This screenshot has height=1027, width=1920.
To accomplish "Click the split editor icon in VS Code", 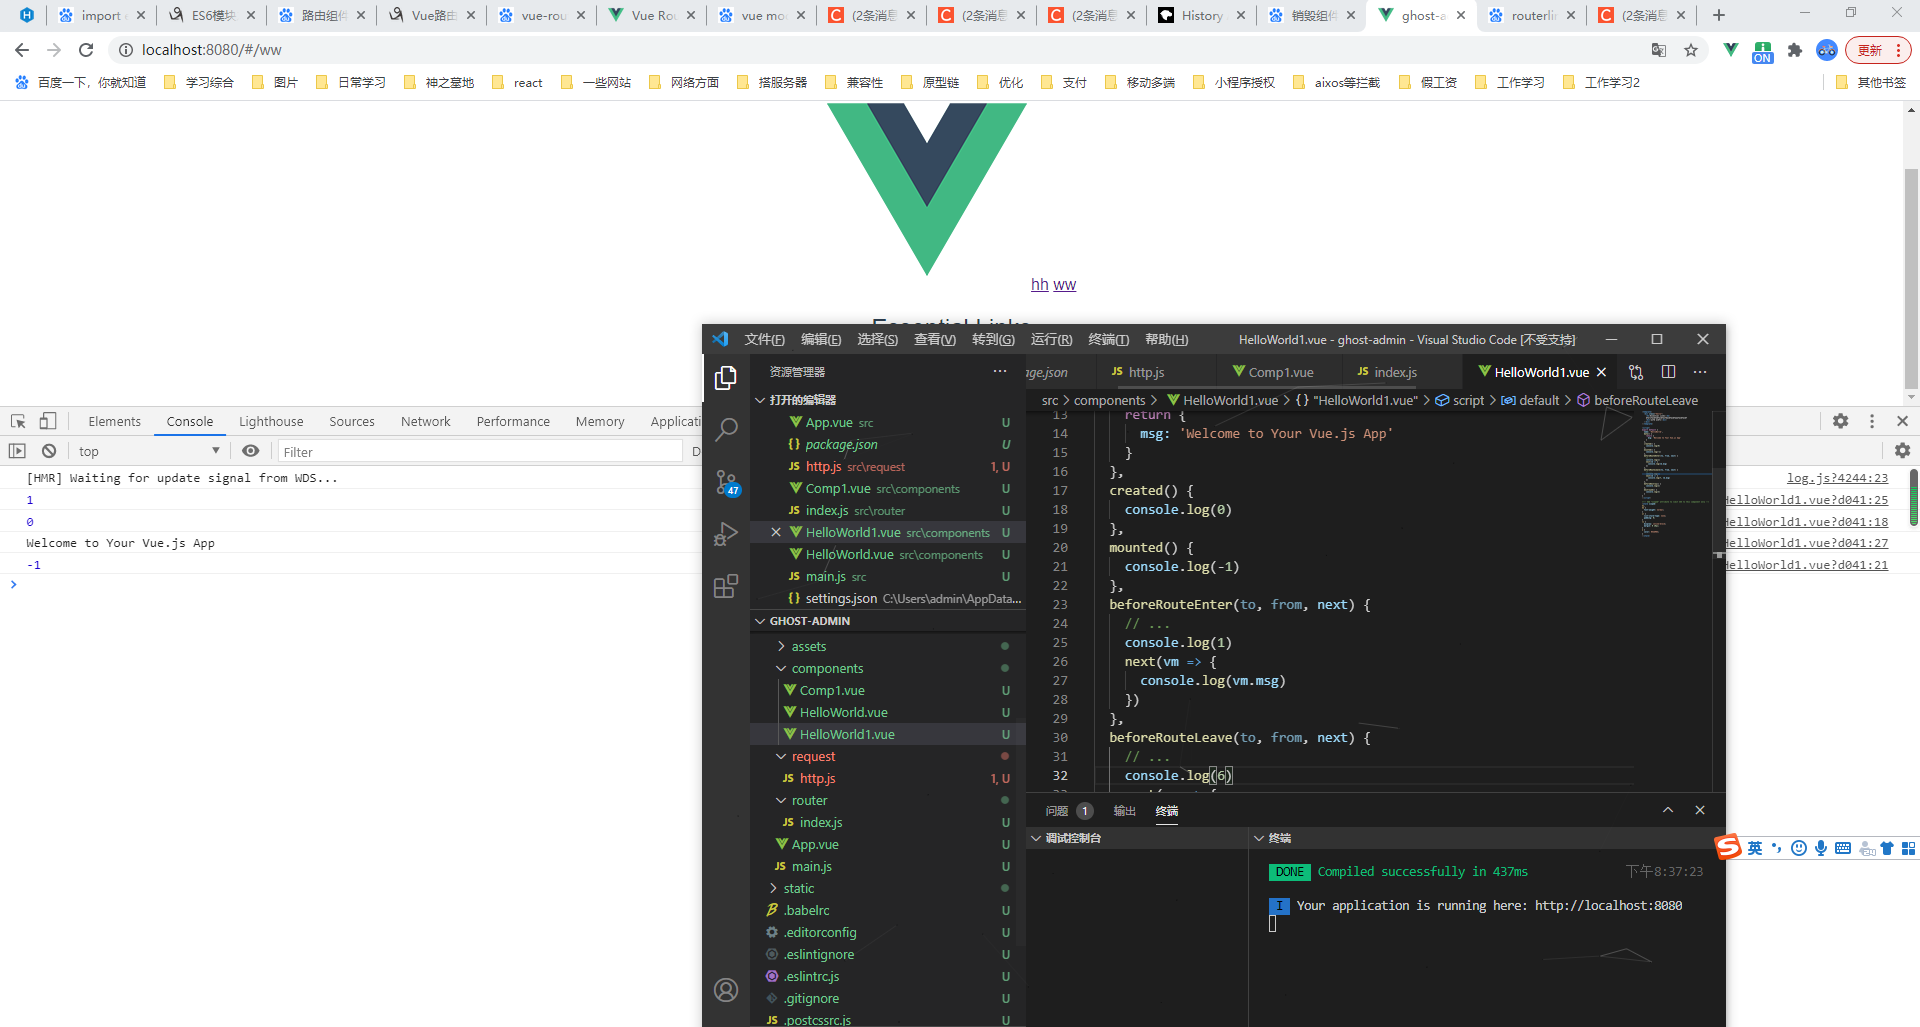I will (1668, 372).
